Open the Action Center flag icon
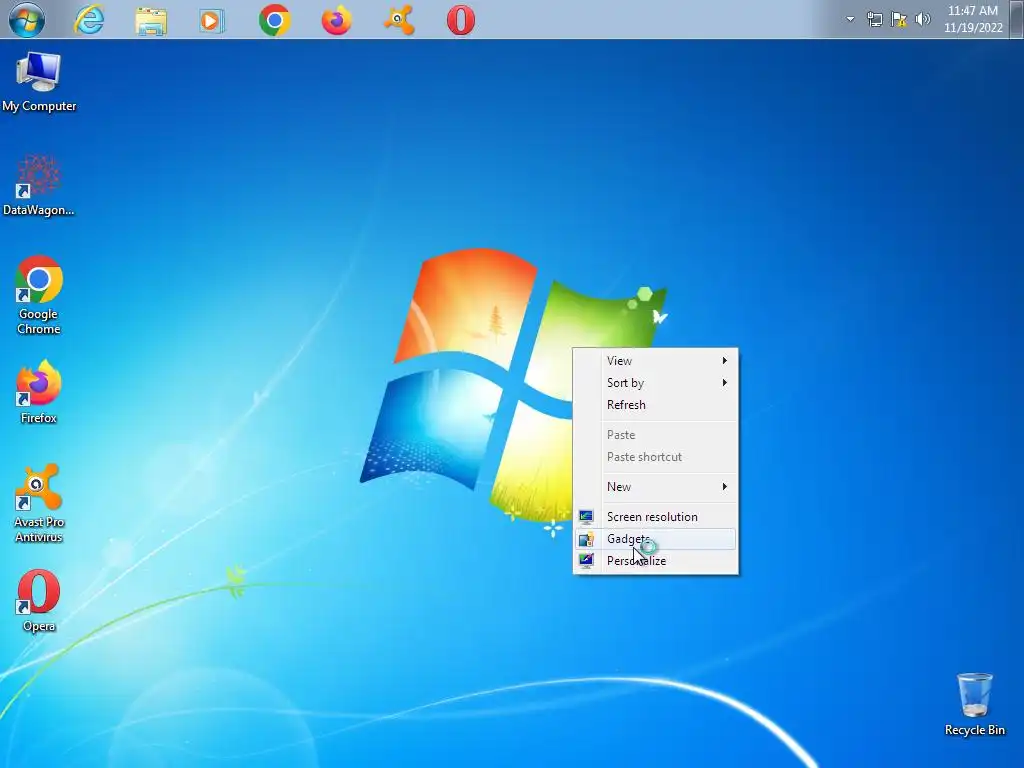Image resolution: width=1024 pixels, height=768 pixels. pyautogui.click(x=899, y=19)
